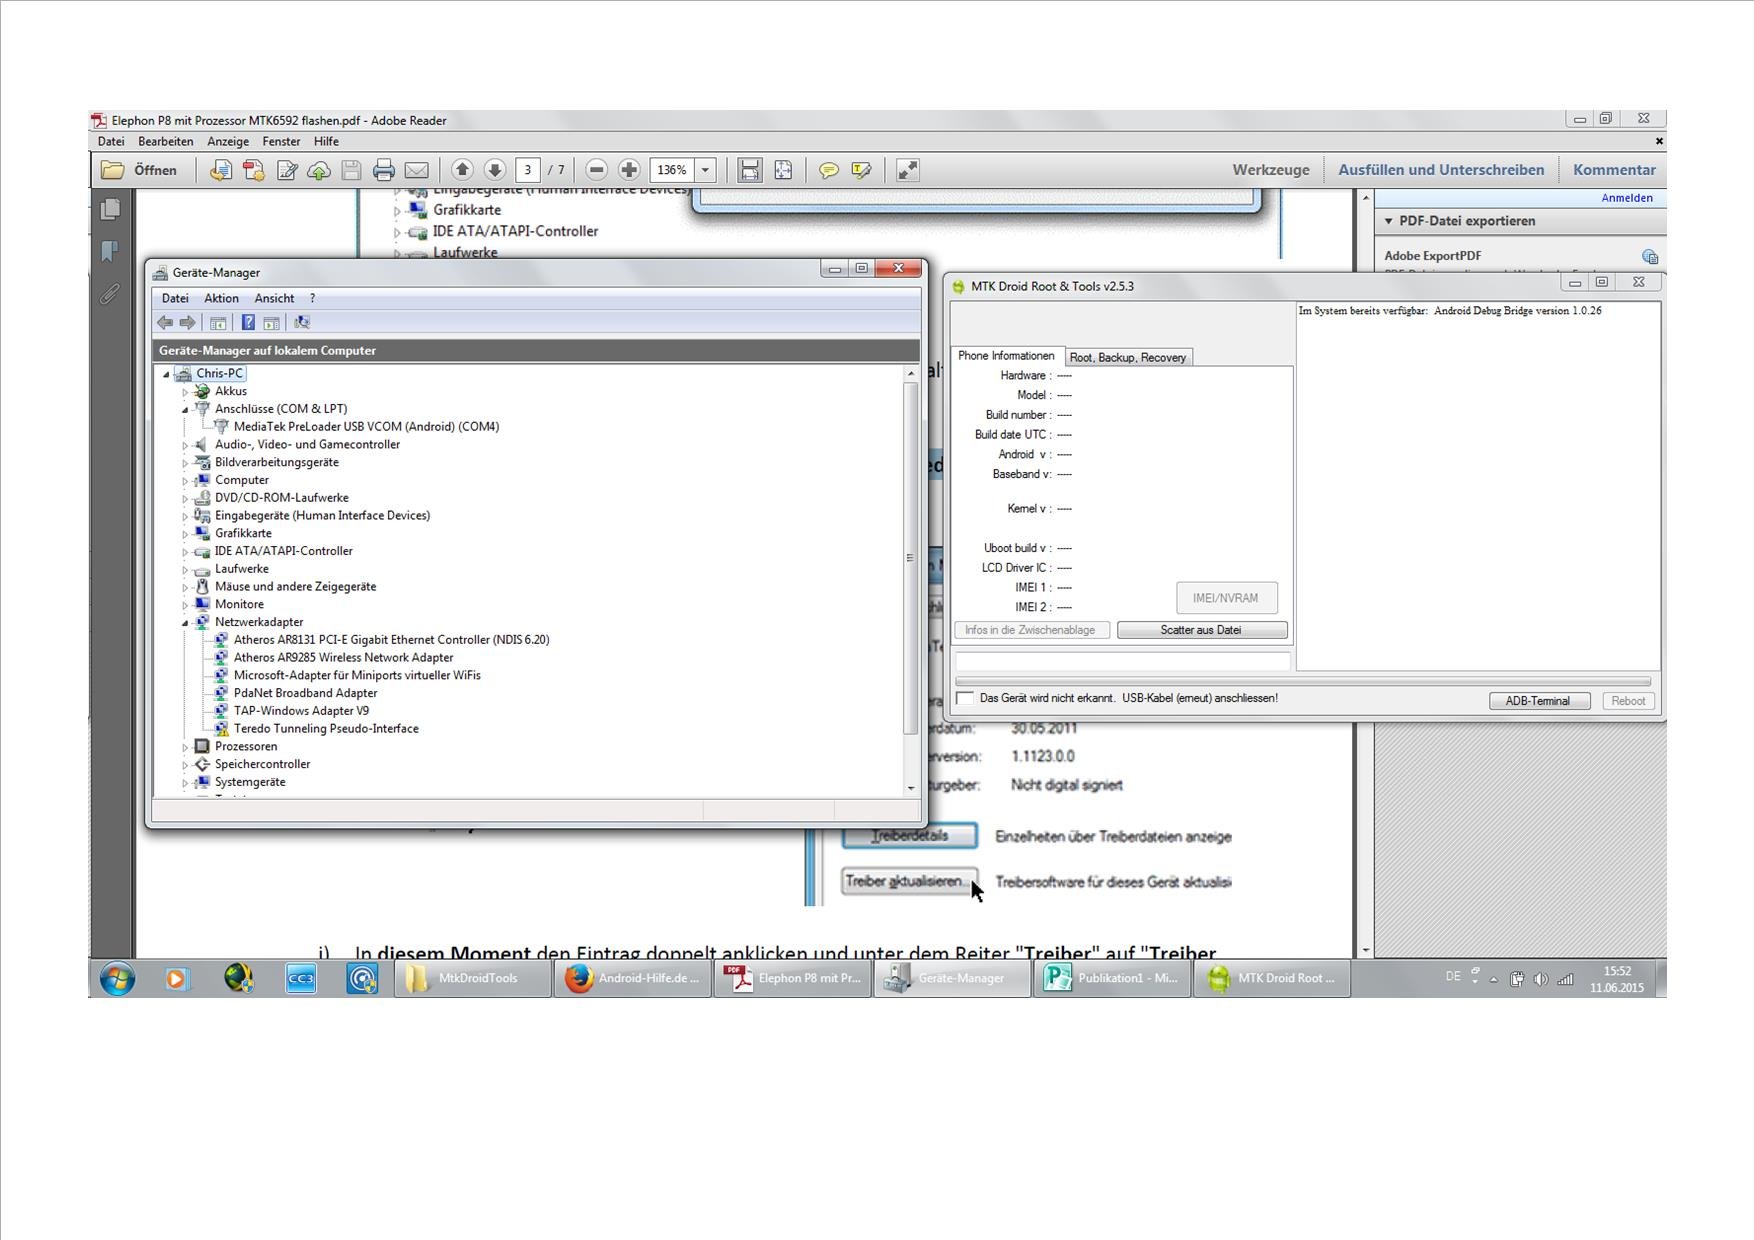This screenshot has width=1754, height=1240.
Task: Open Fenster menu in Adobe Reader
Action: (x=281, y=141)
